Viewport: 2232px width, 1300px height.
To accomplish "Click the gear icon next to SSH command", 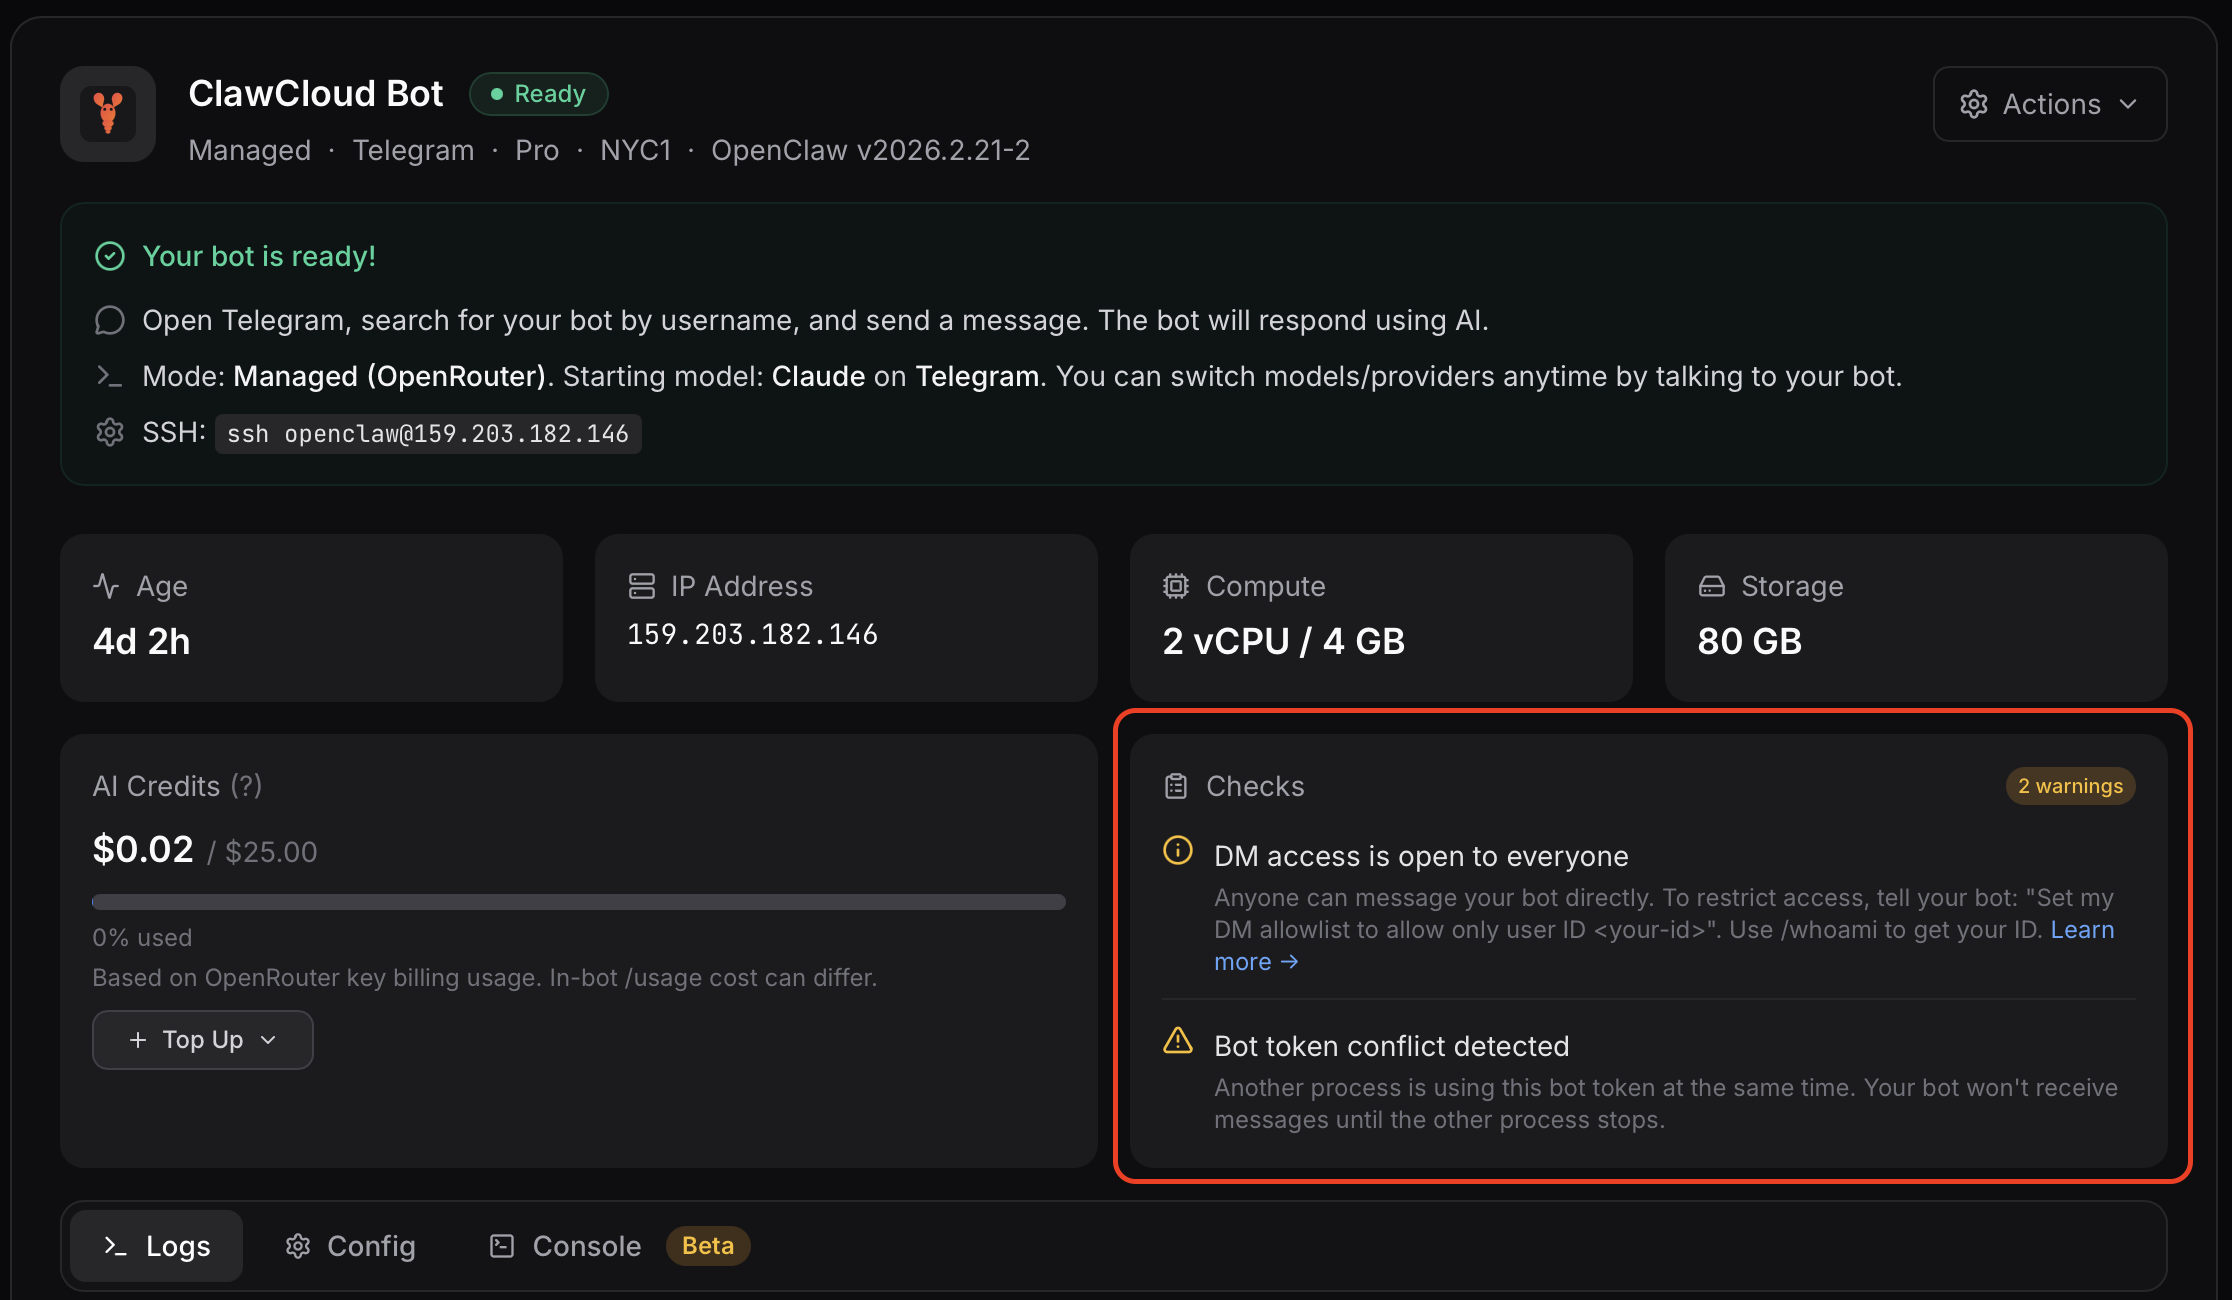I will pos(110,432).
